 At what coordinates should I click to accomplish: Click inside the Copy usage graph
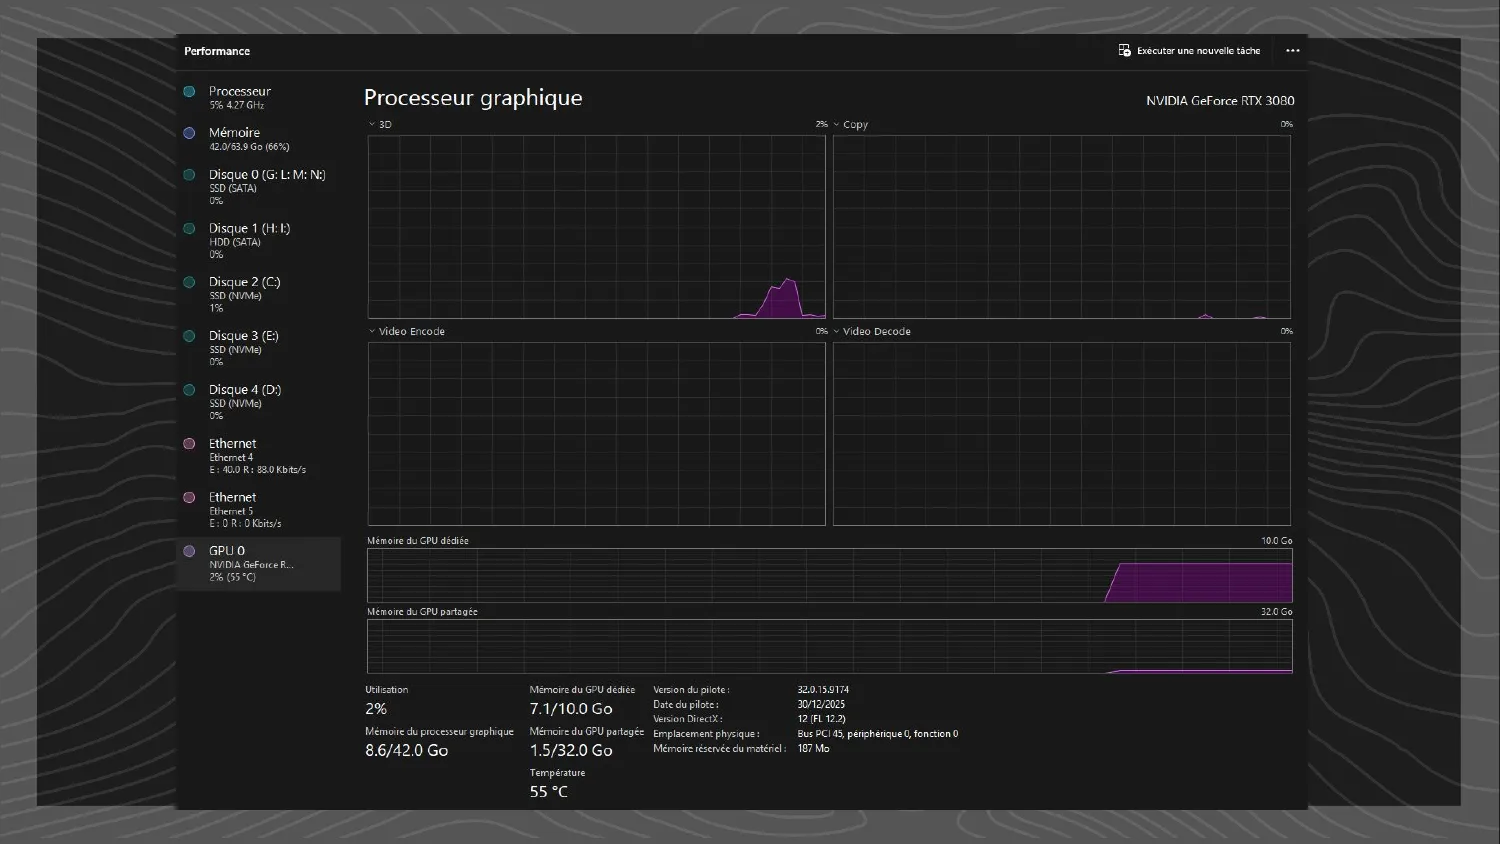click(x=1061, y=227)
